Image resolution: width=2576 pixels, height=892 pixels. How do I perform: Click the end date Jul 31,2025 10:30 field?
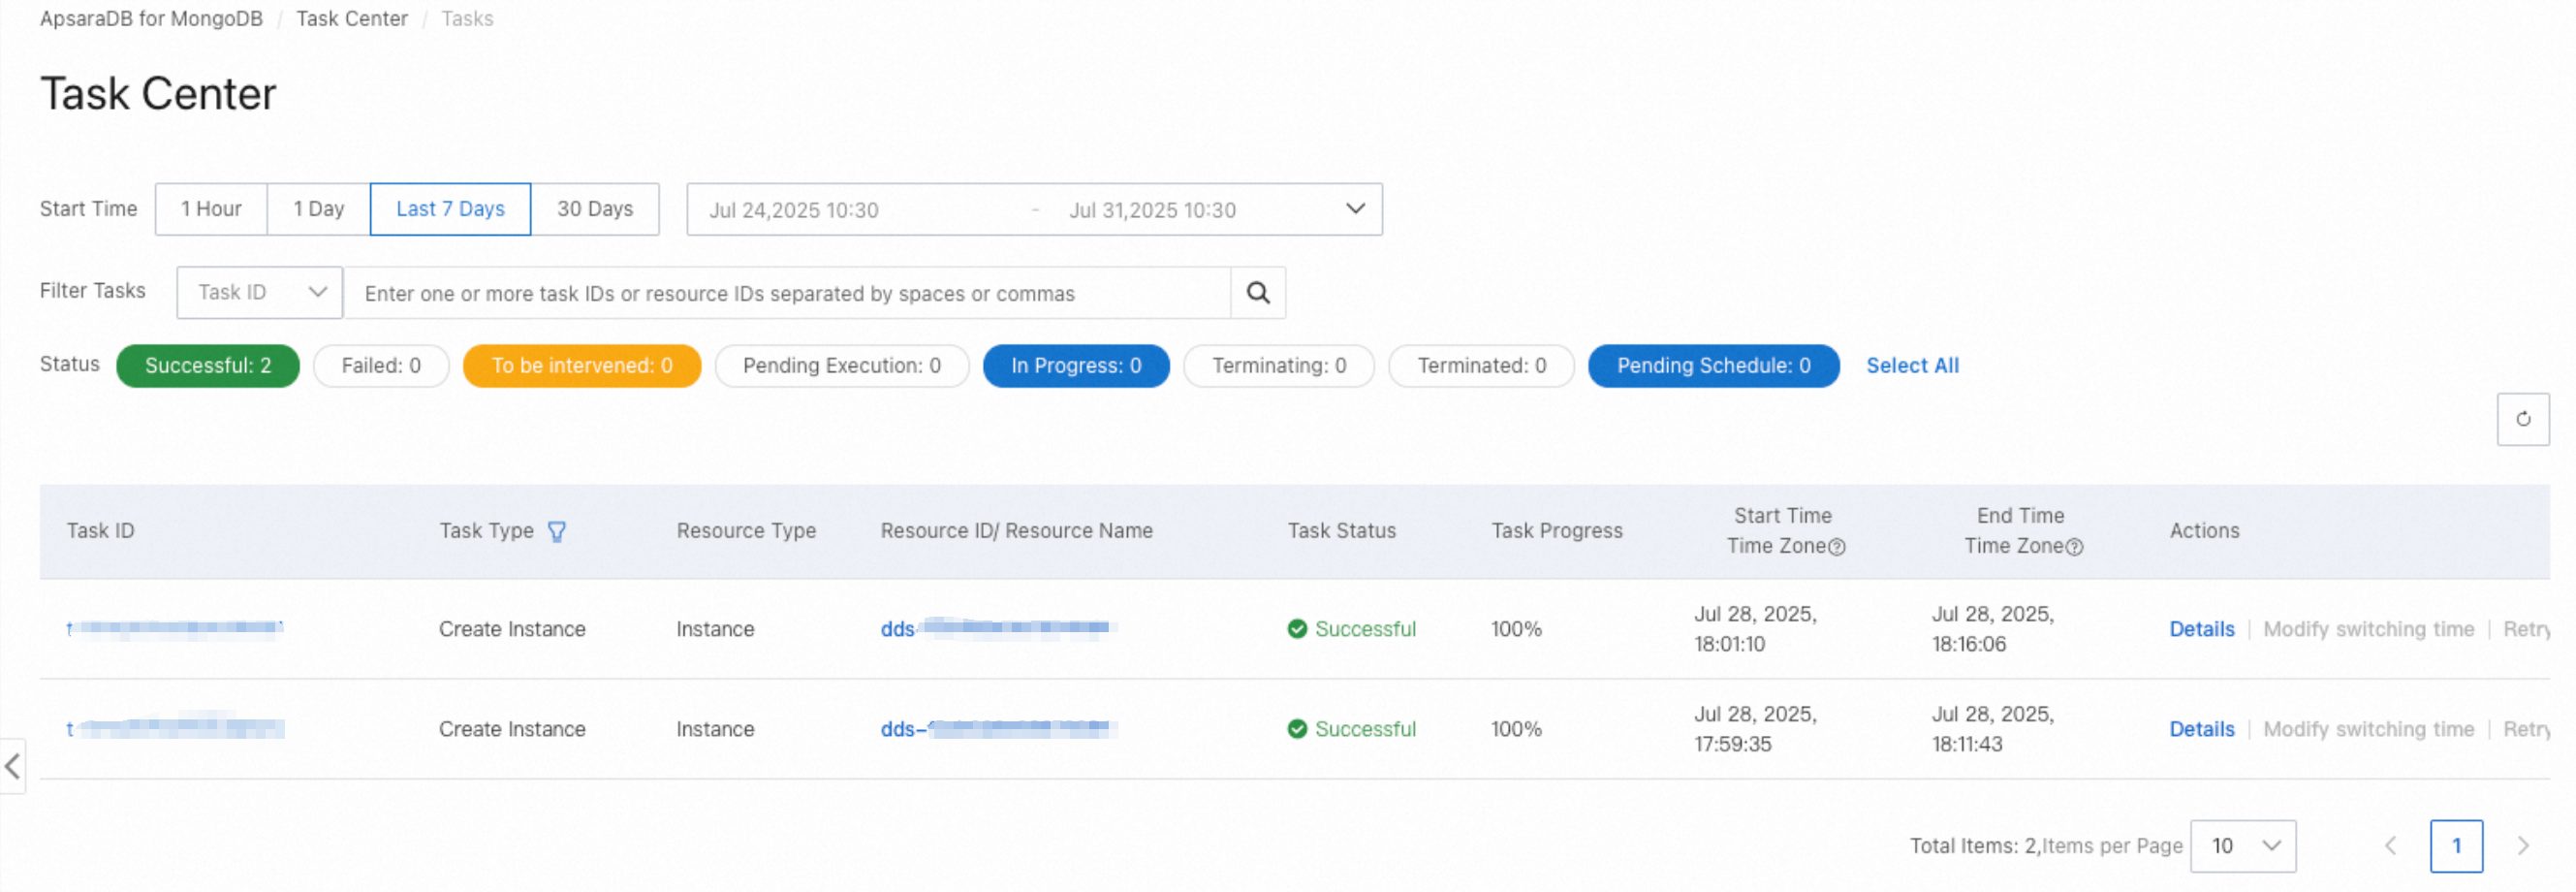click(x=1152, y=210)
